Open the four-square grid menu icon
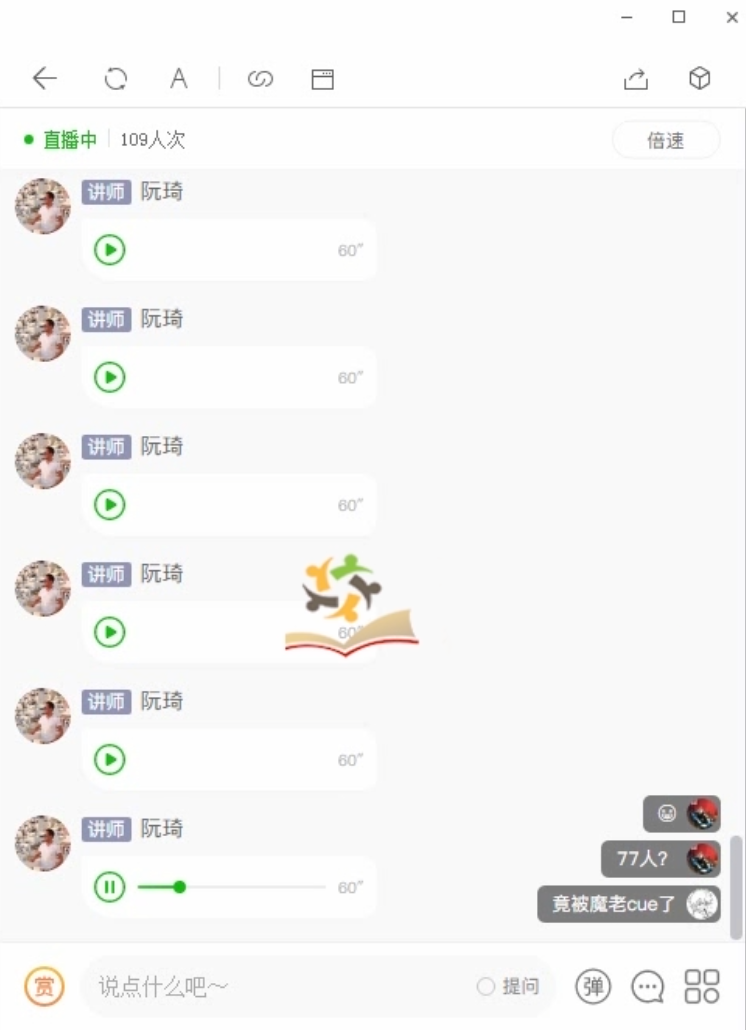 (702, 986)
